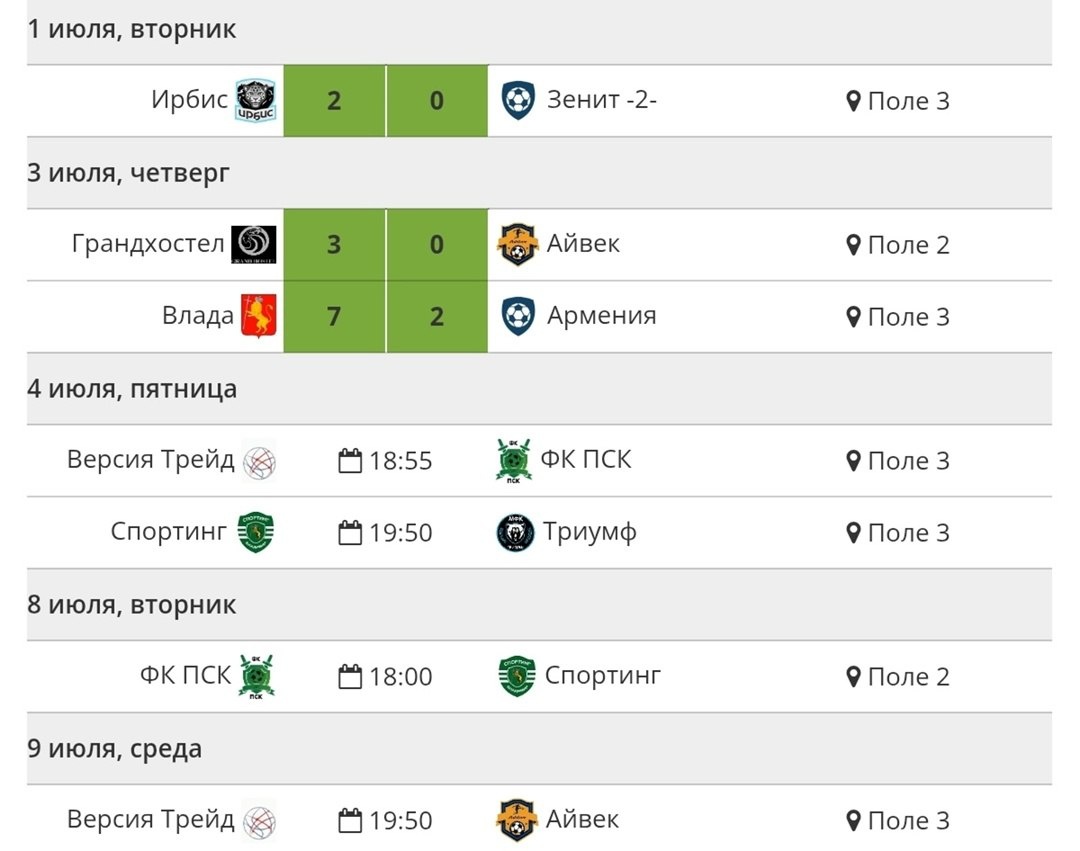Screen dimensions: 1080x851
Task: Click the Влада red crest
Action: (x=258, y=316)
